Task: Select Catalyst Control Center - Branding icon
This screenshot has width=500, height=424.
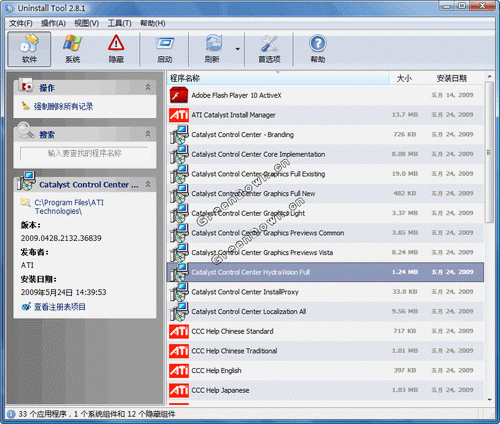Action: (179, 135)
